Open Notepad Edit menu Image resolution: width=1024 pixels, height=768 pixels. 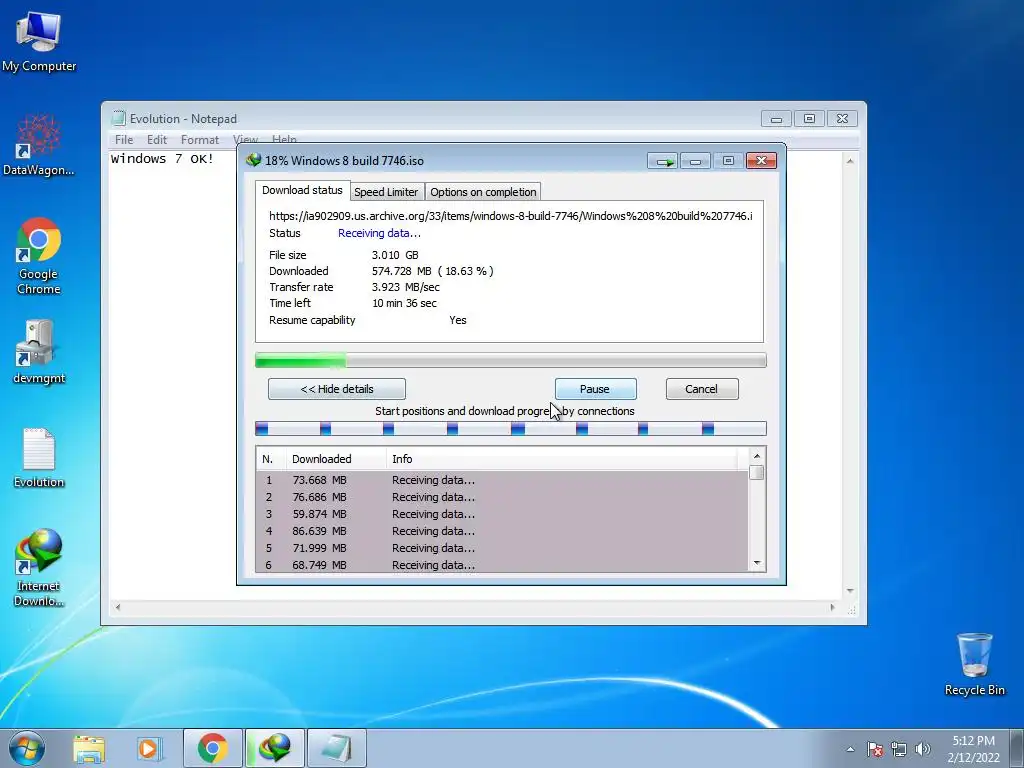157,140
